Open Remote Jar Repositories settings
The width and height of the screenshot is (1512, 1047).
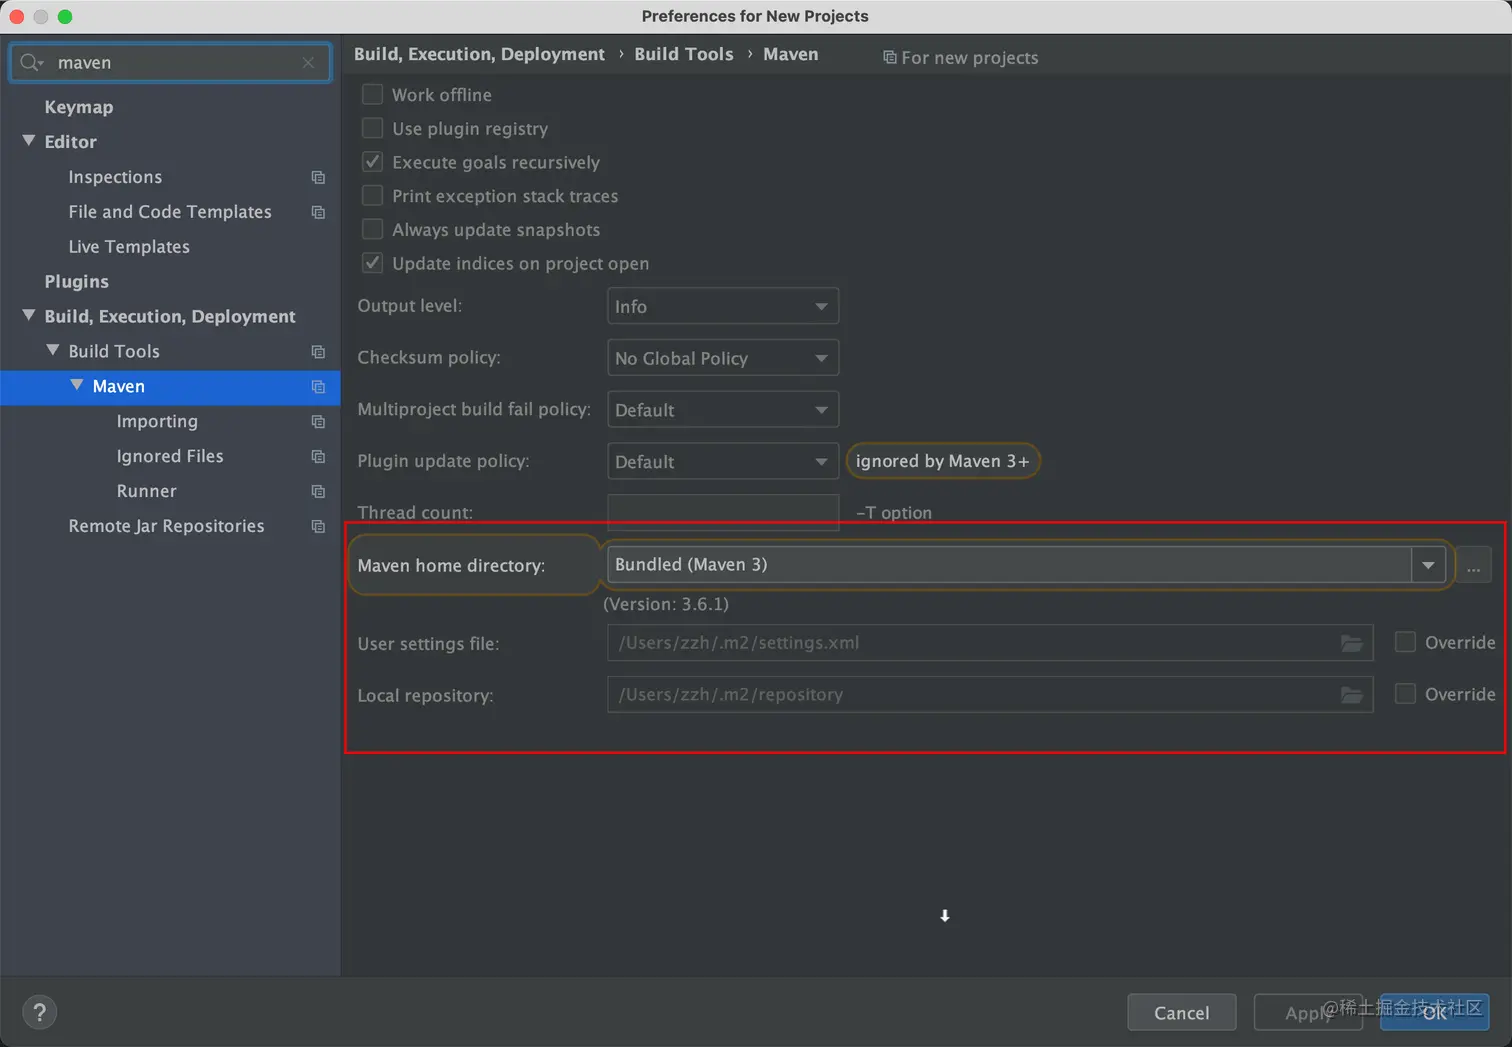(166, 527)
